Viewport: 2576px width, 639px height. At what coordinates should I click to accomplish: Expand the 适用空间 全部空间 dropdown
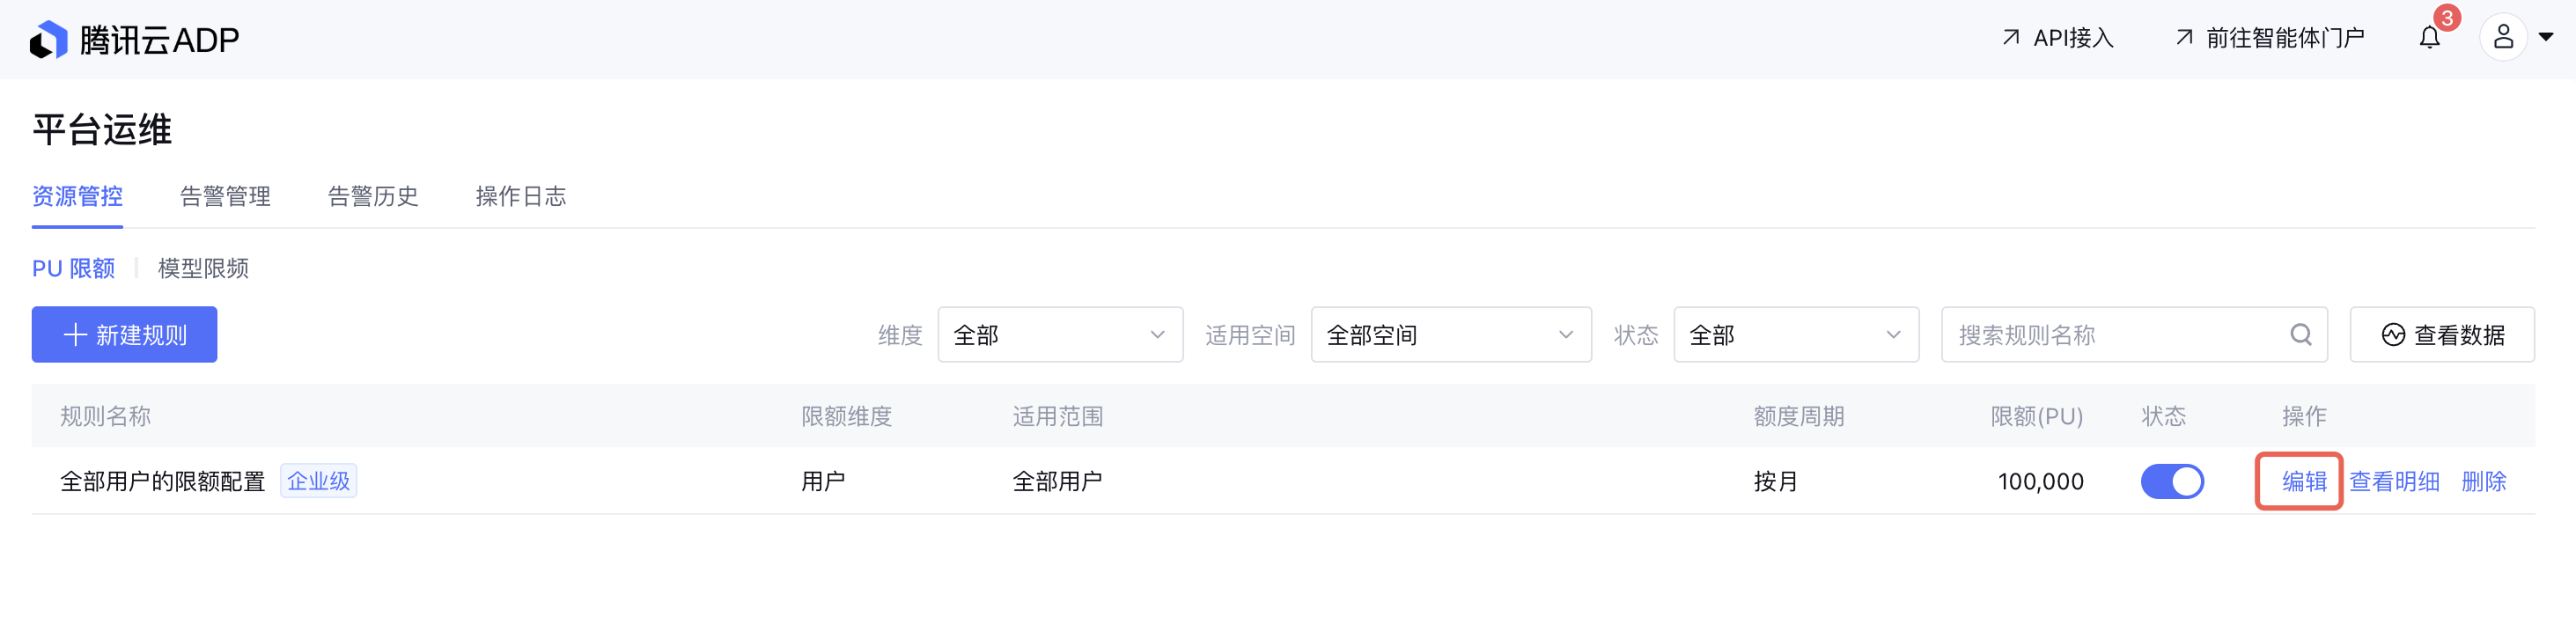coord(1450,335)
